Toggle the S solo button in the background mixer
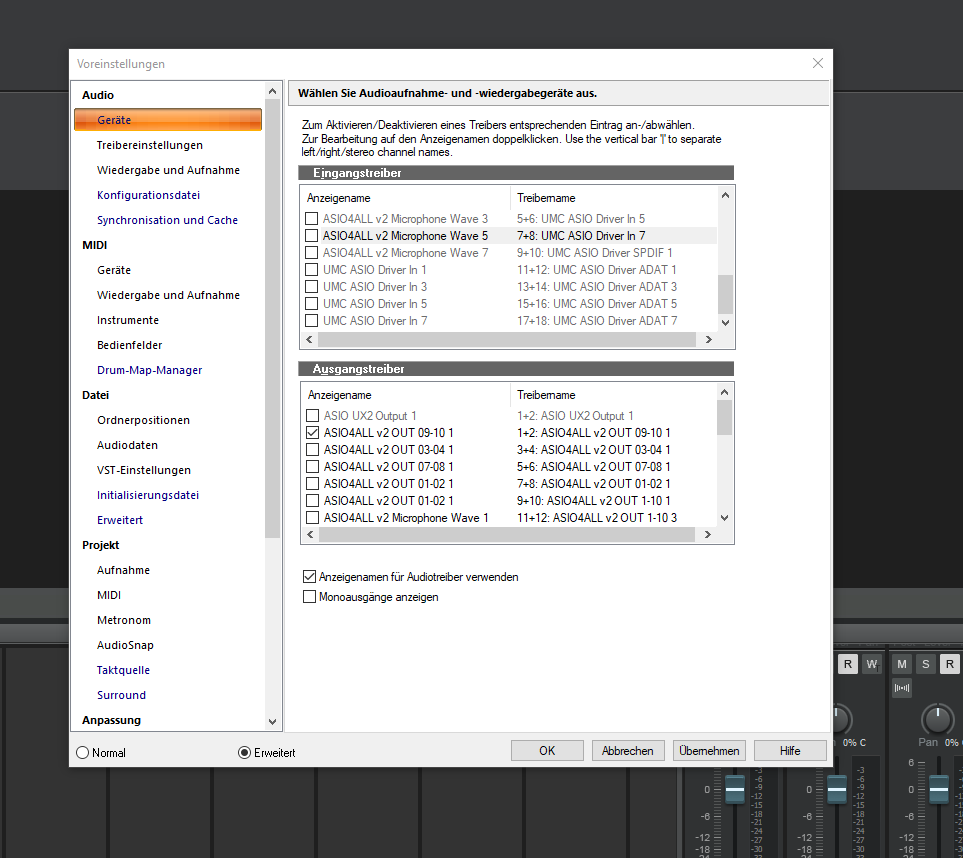Image resolution: width=963 pixels, height=858 pixels. coord(926,664)
